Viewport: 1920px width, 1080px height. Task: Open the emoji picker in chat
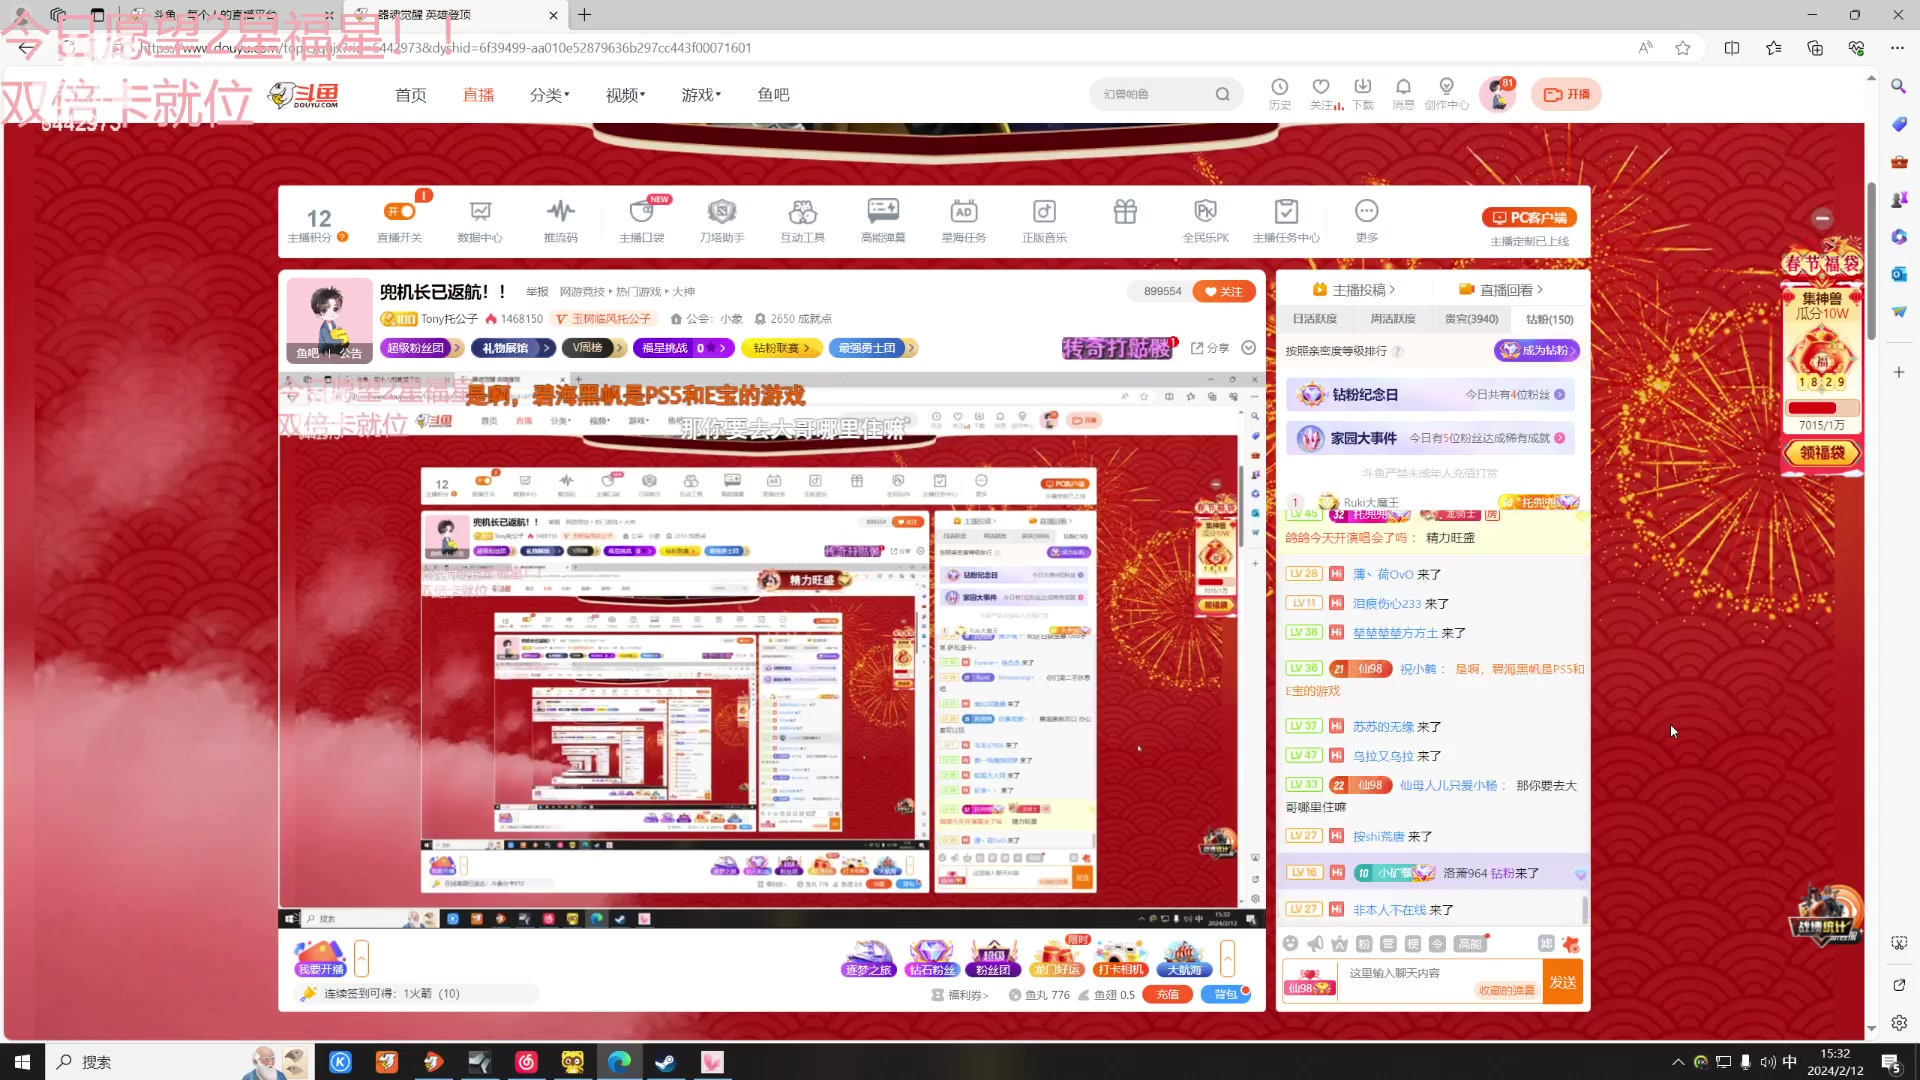click(x=1290, y=944)
